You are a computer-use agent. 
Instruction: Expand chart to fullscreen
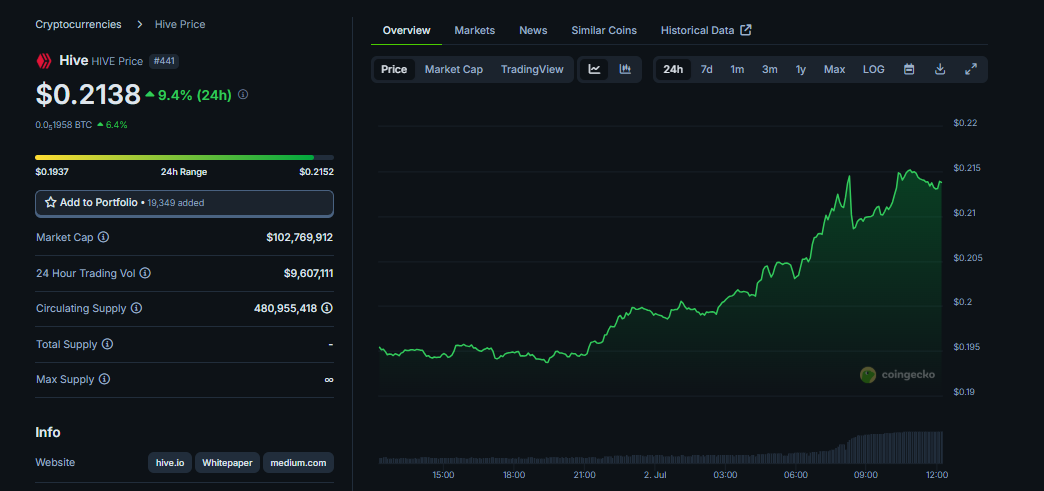(x=970, y=69)
